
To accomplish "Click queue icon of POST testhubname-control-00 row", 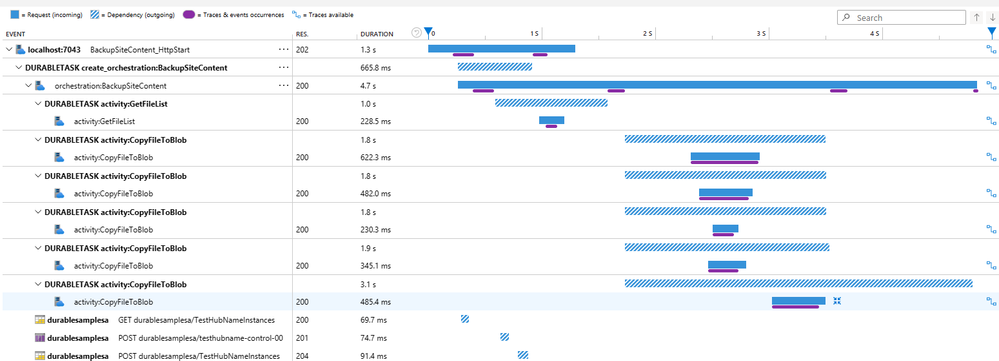I will point(40,337).
